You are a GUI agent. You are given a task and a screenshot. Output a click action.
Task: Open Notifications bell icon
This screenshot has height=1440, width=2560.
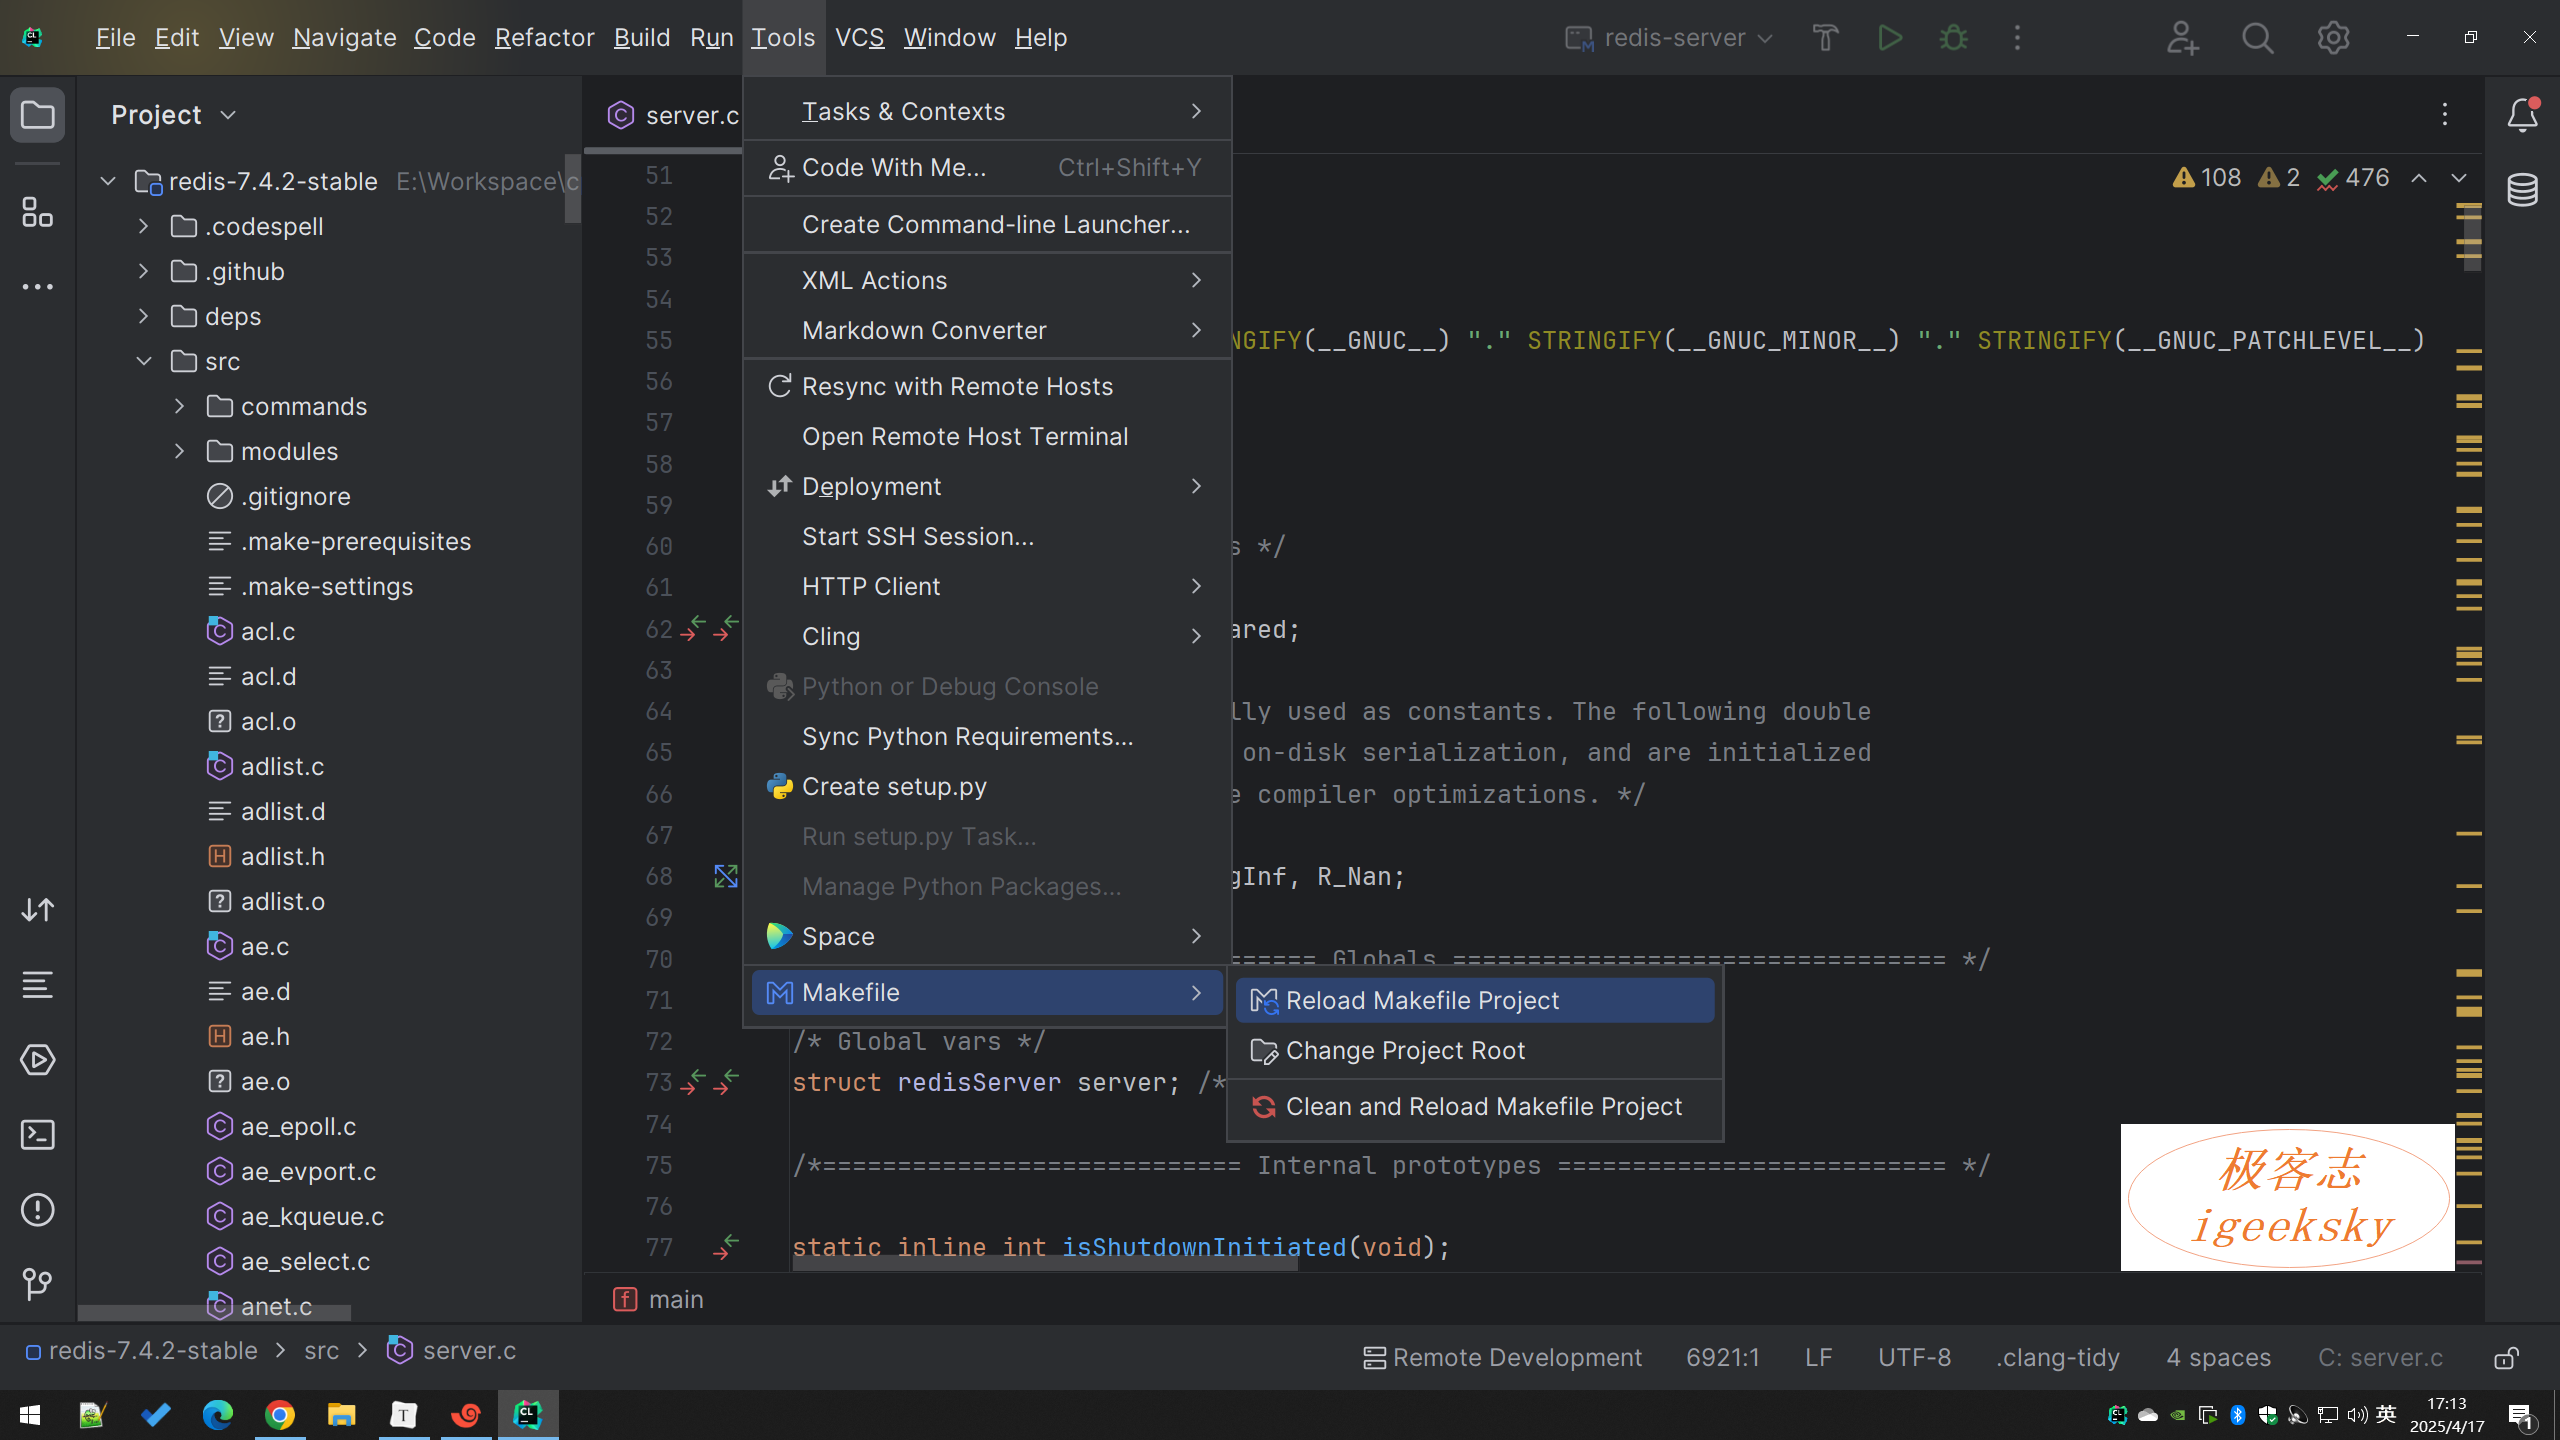2522,115
